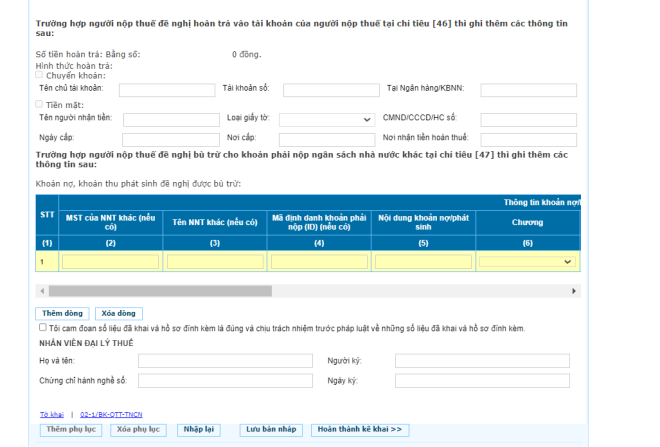
Task: Expand the Chương dropdown in table row 1
Action: [527, 261]
